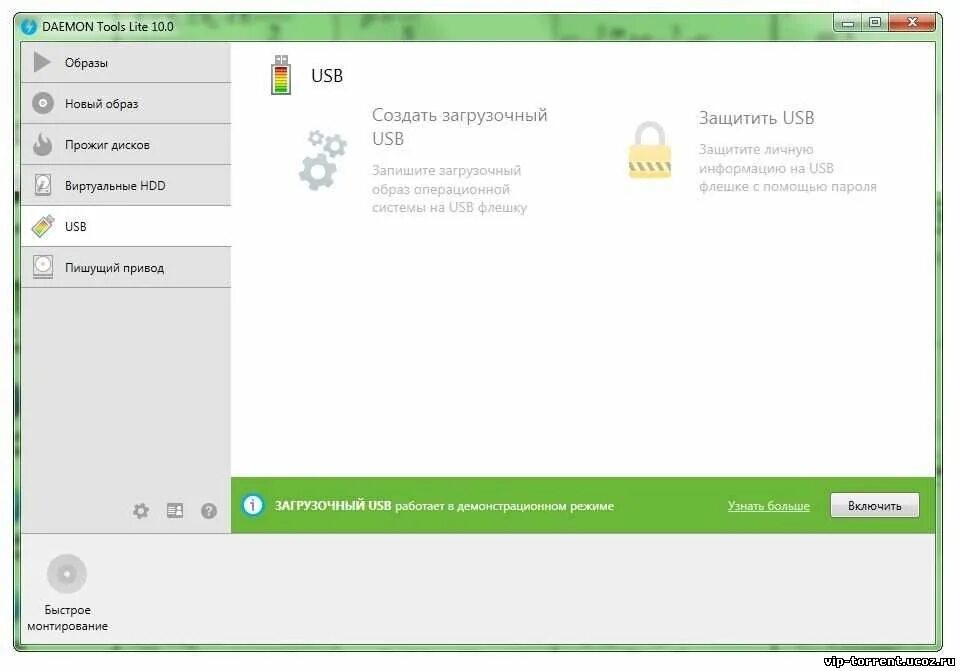Open help via the question mark icon
This screenshot has width=960, height=671.
tap(209, 511)
